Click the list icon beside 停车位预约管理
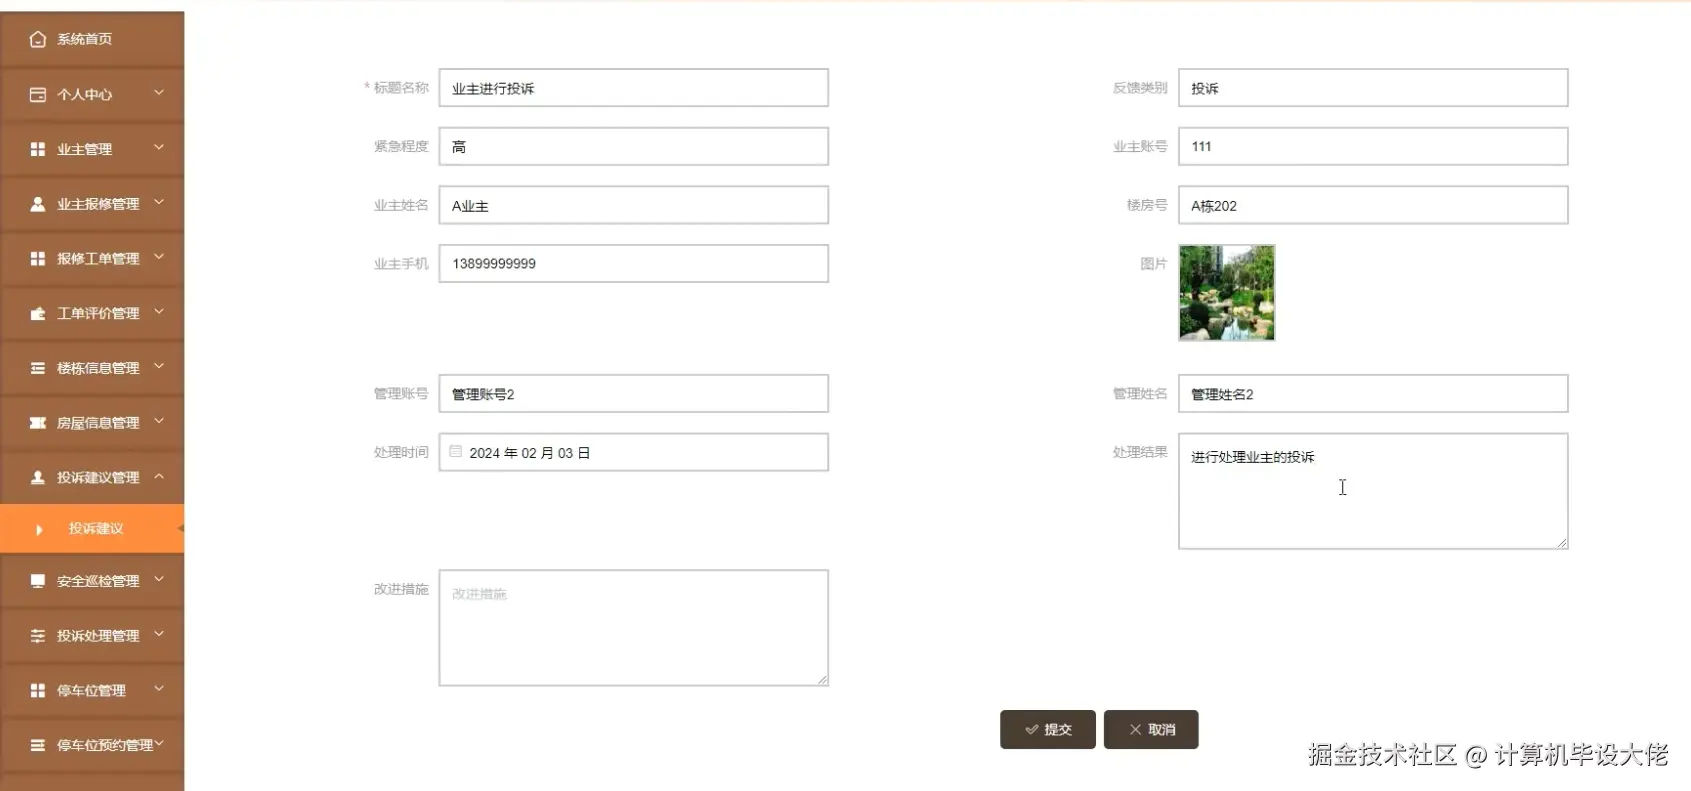 point(38,745)
